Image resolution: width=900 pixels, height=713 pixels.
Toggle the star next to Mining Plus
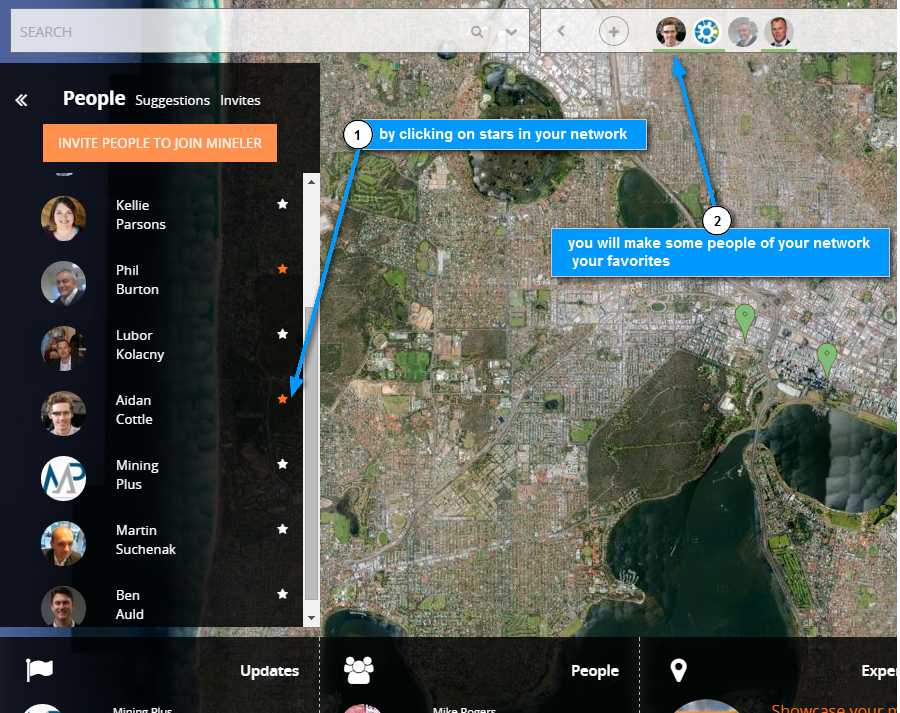click(282, 464)
